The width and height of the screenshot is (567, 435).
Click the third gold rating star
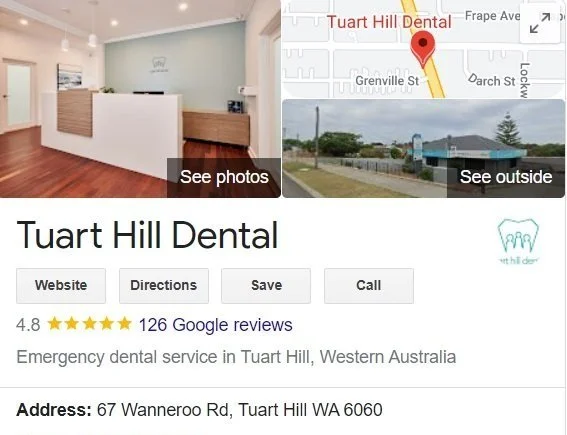click(89, 324)
